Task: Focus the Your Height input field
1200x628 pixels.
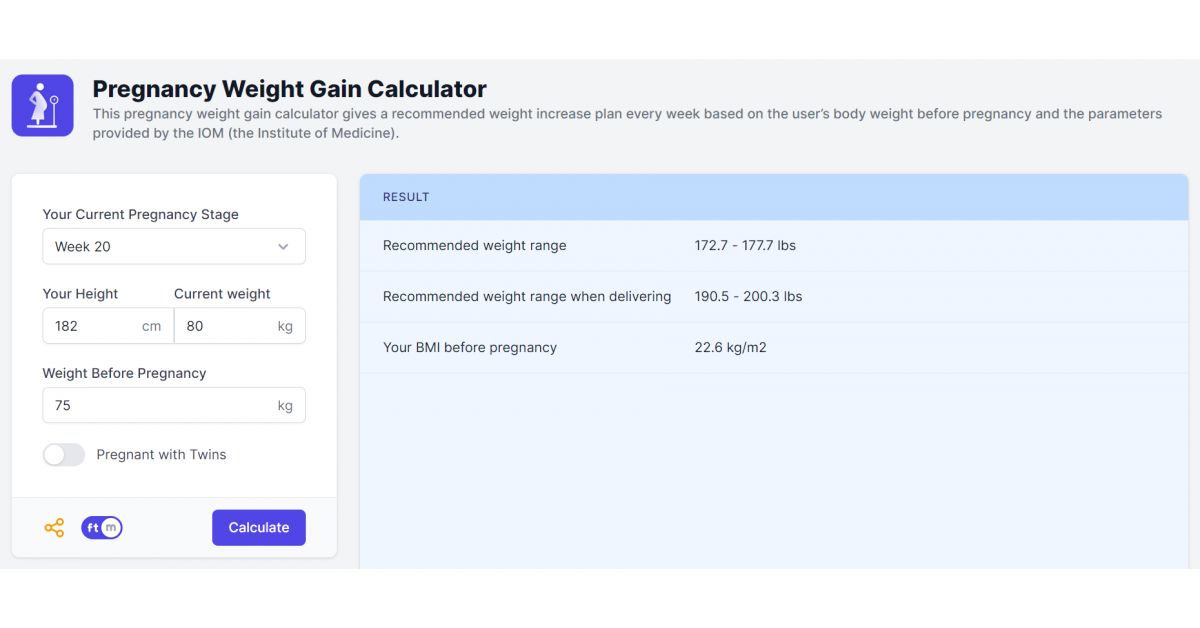Action: coord(92,326)
